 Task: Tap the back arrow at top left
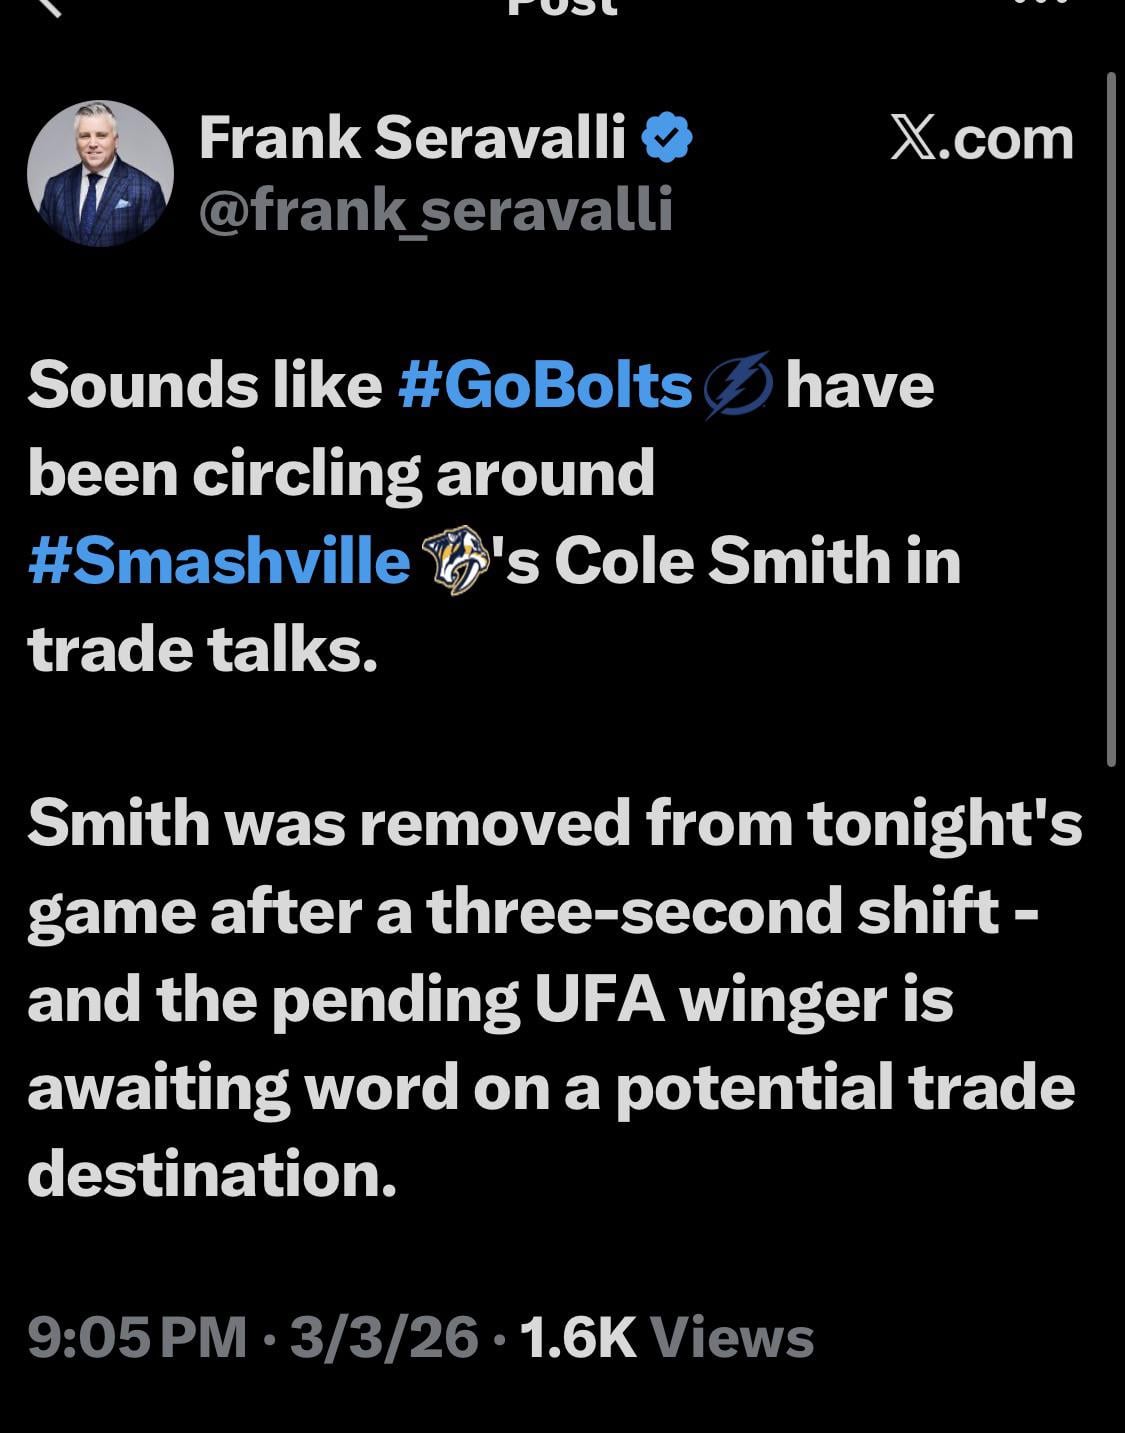click(x=48, y=6)
